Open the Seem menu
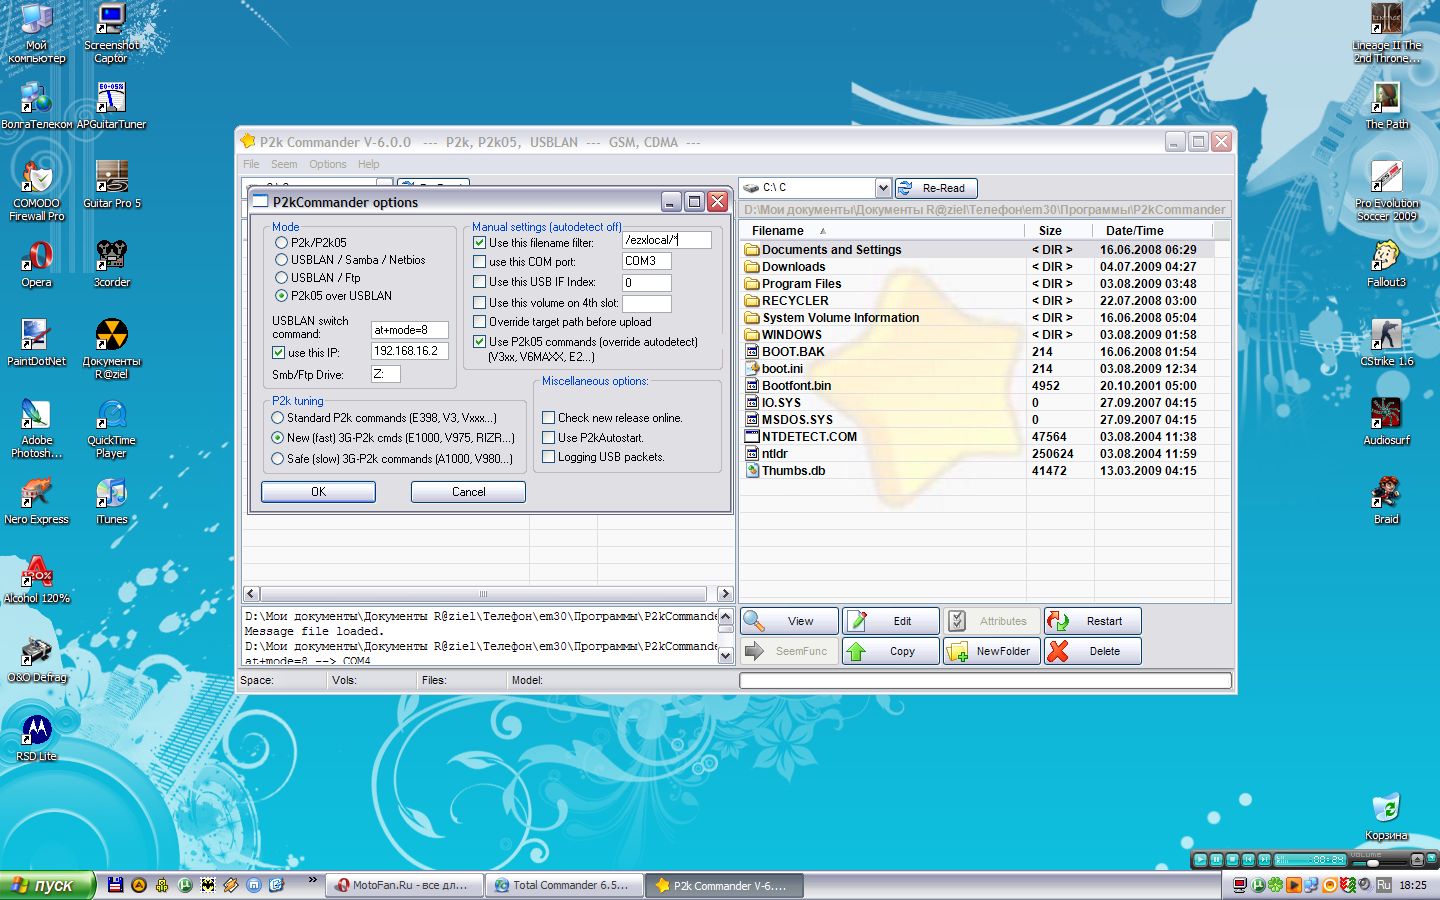 coord(284,164)
